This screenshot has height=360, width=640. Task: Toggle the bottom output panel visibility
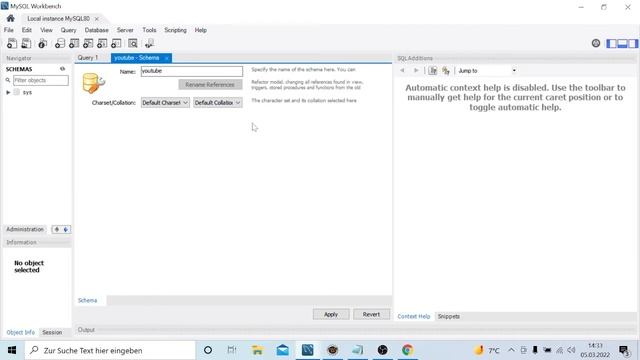pos(622,43)
